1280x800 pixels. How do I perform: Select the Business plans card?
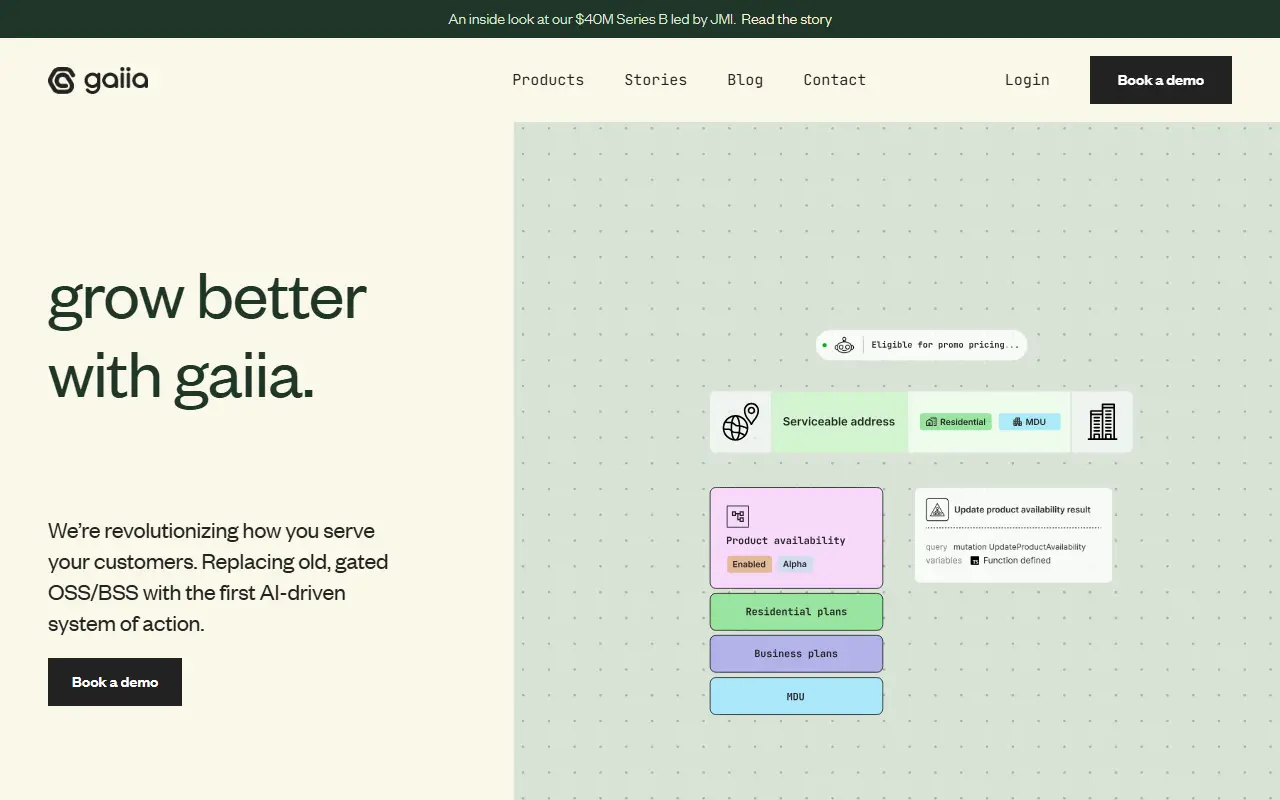[x=796, y=654]
